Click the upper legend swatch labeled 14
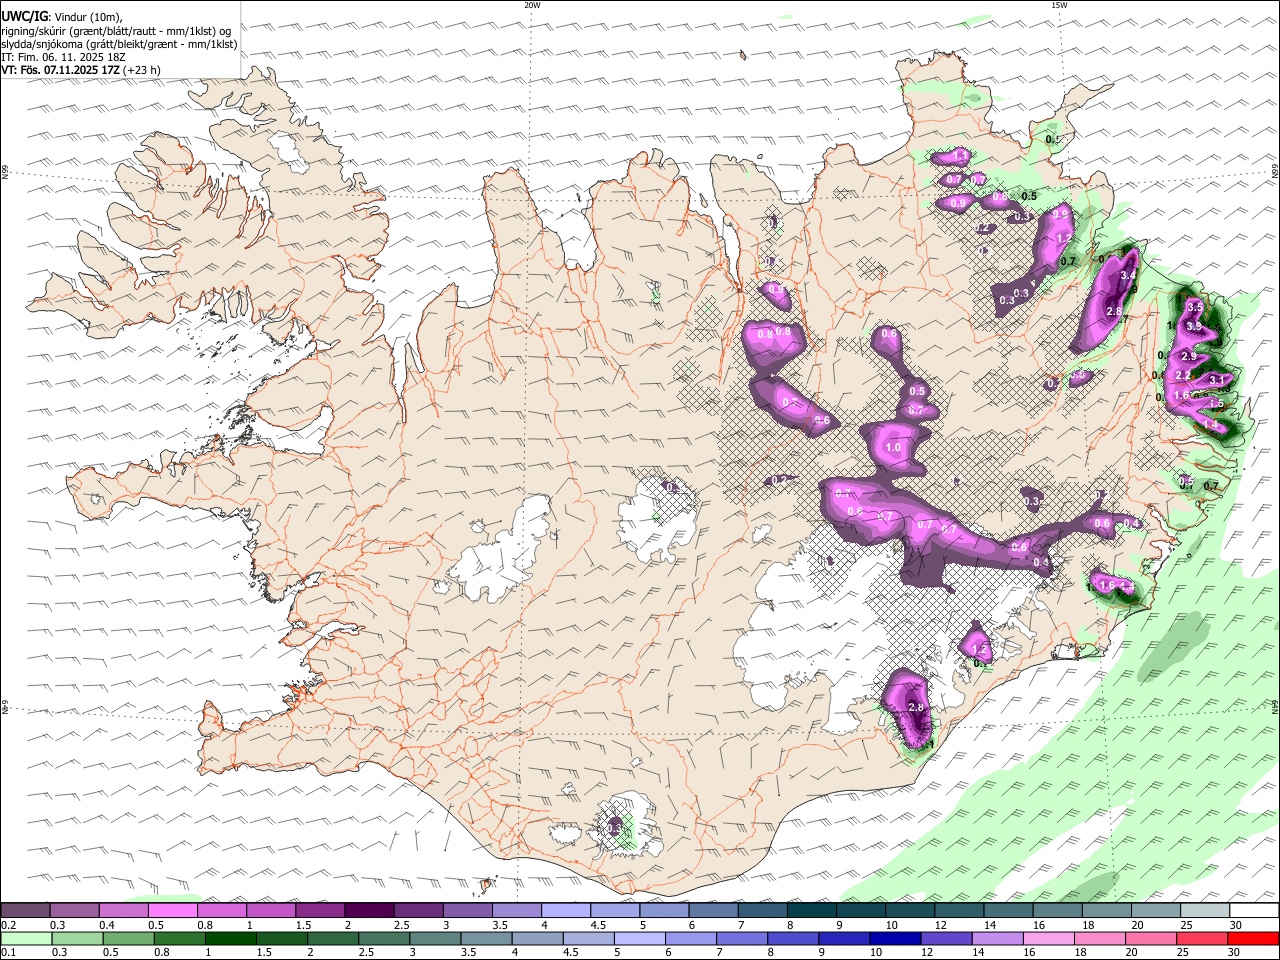This screenshot has width=1280, height=960. (x=1008, y=911)
